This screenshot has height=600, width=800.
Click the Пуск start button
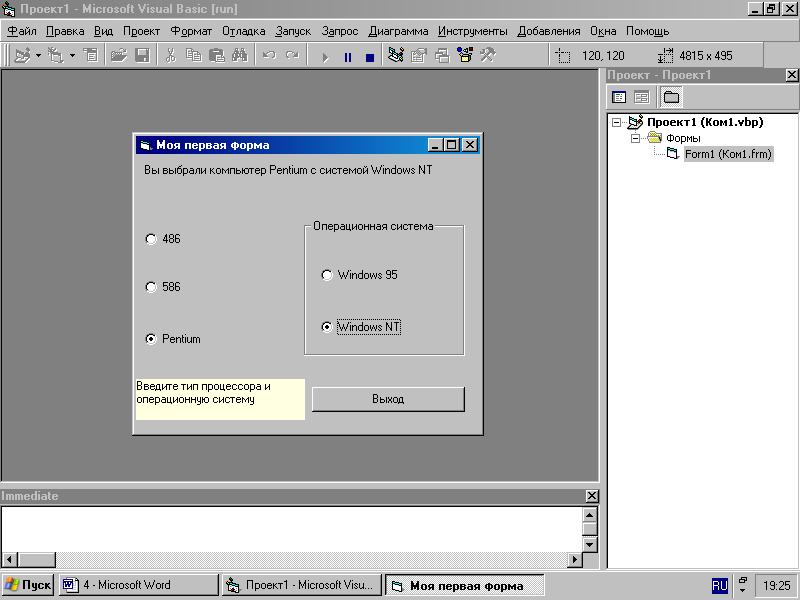click(28, 585)
